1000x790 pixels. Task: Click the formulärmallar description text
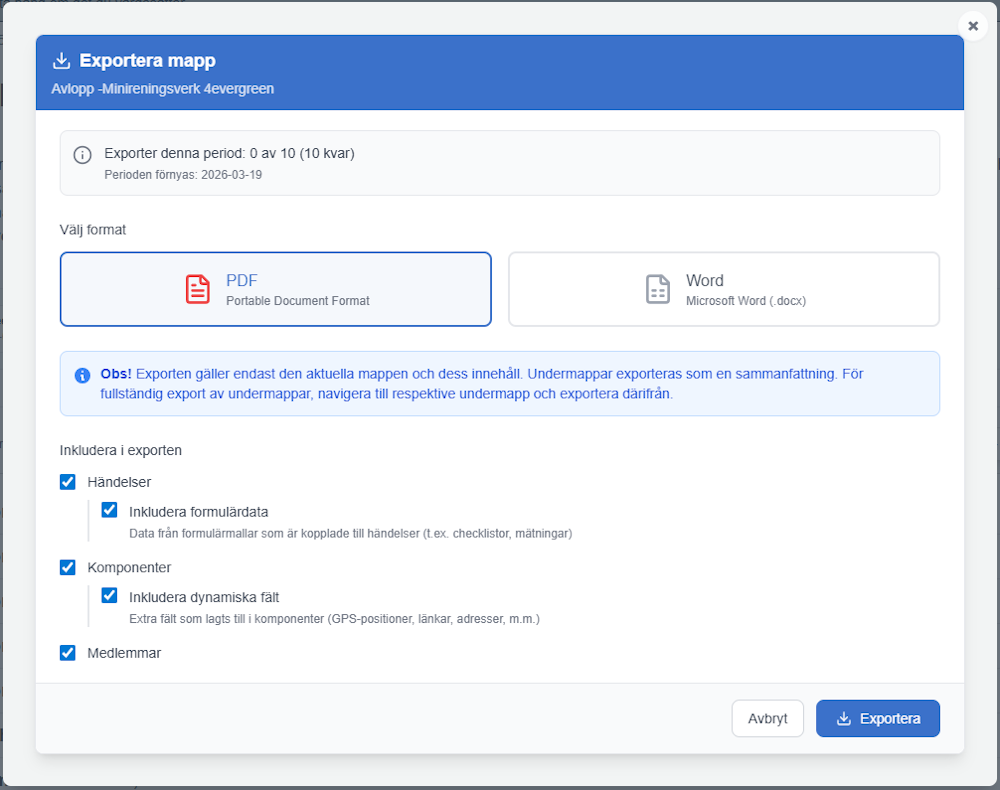(351, 534)
